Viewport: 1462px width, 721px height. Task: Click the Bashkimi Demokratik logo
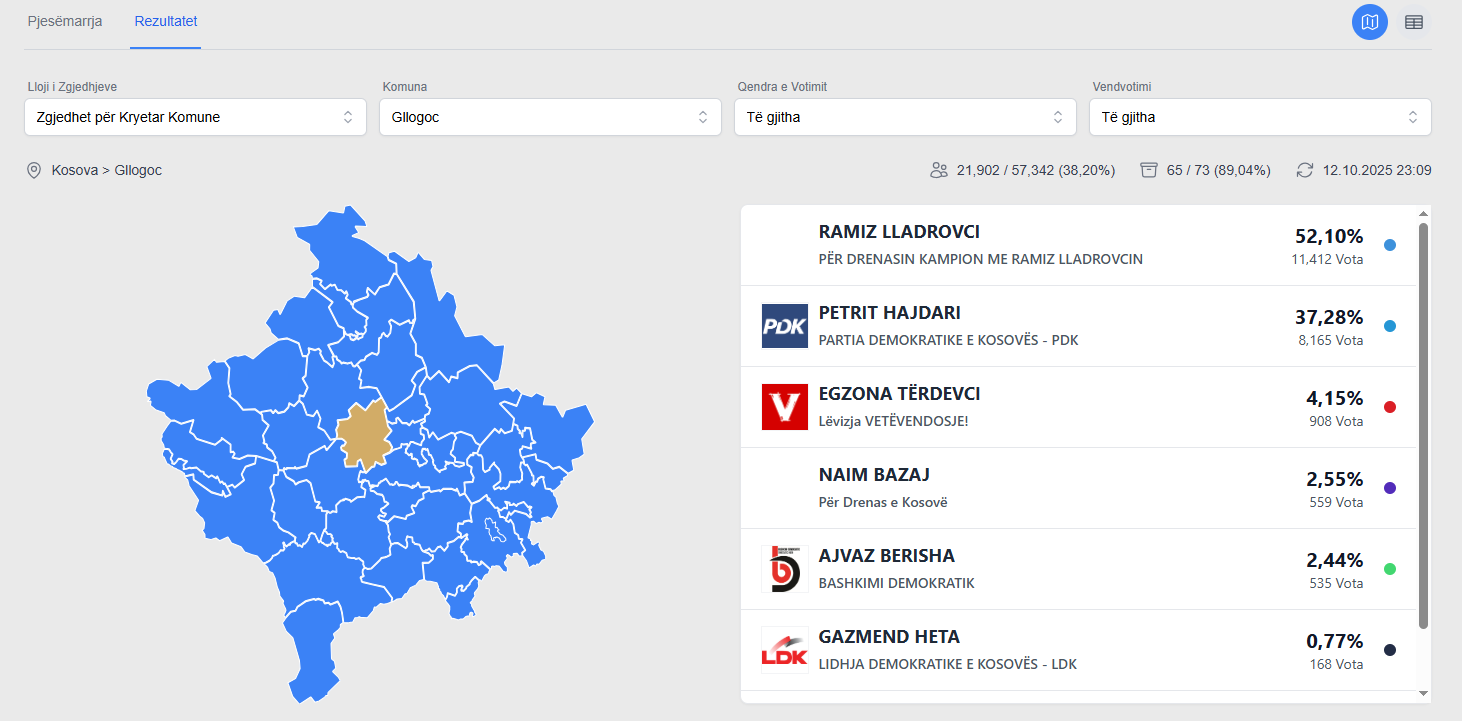pos(785,569)
